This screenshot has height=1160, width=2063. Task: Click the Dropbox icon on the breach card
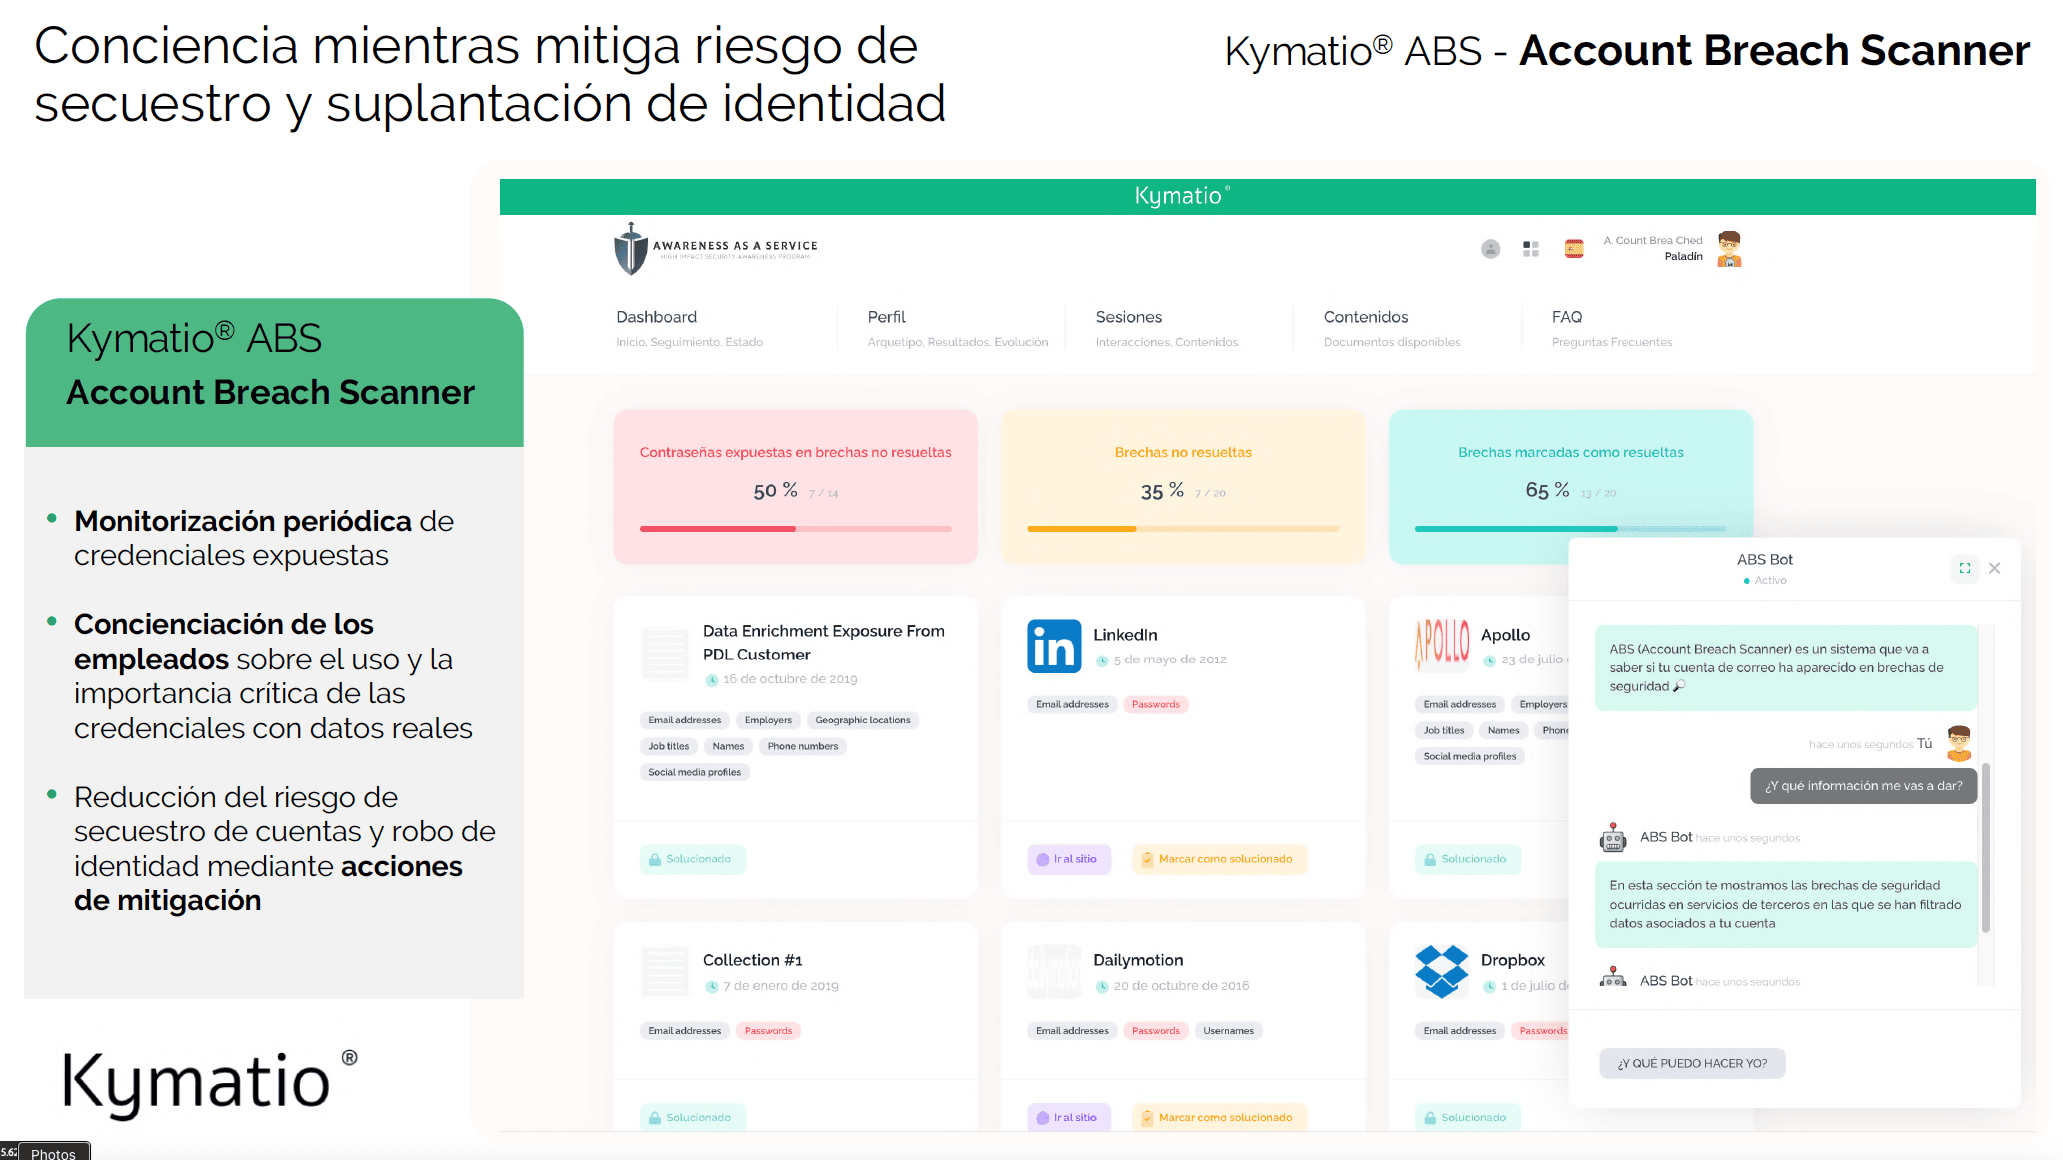(1443, 972)
